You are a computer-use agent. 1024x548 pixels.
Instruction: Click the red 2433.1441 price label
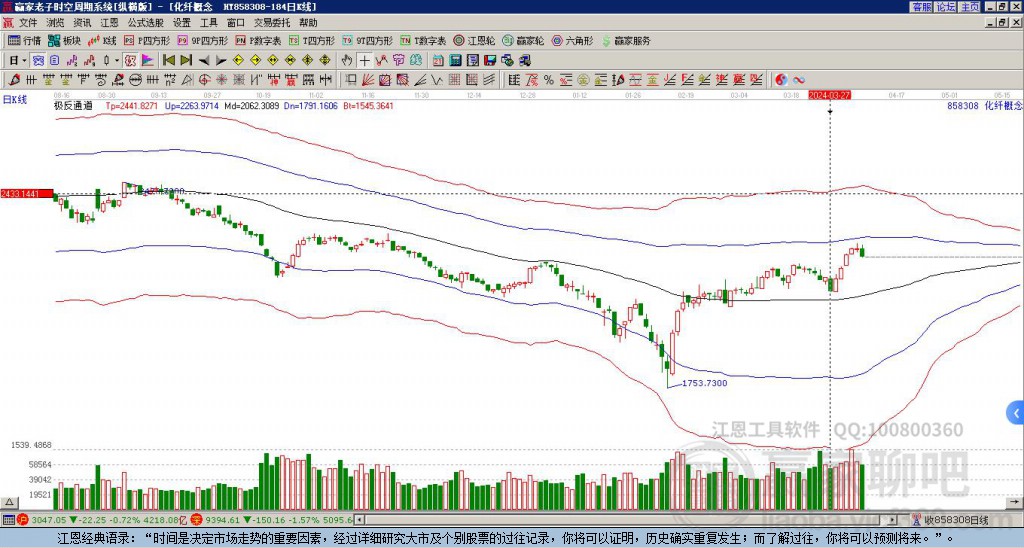point(27,194)
